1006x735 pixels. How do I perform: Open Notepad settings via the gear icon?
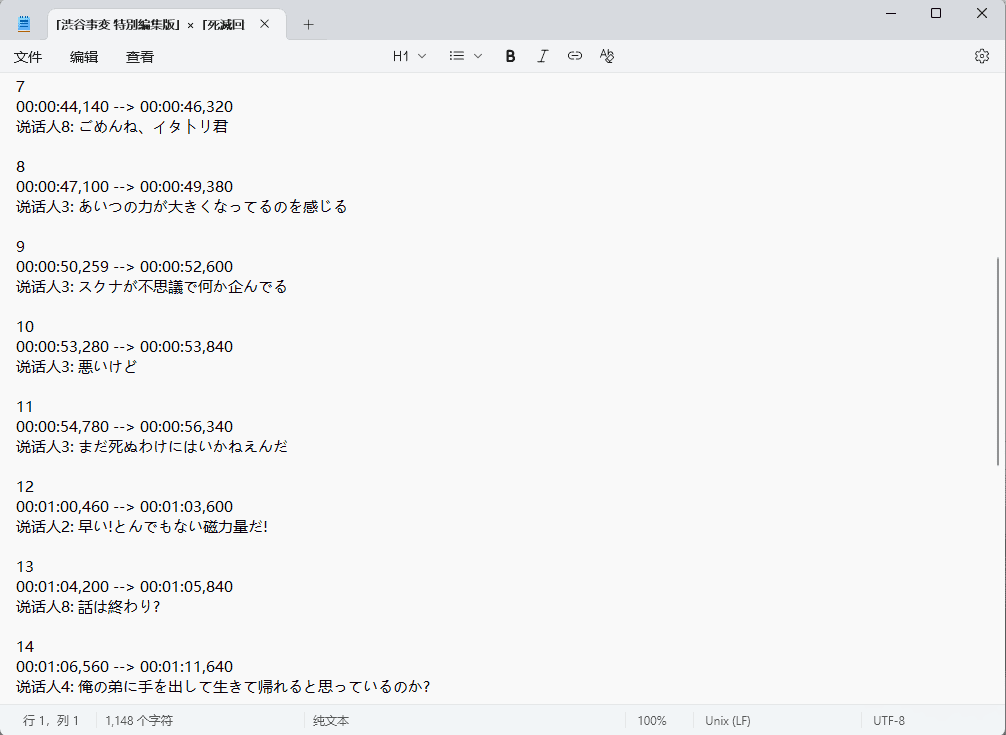981,57
